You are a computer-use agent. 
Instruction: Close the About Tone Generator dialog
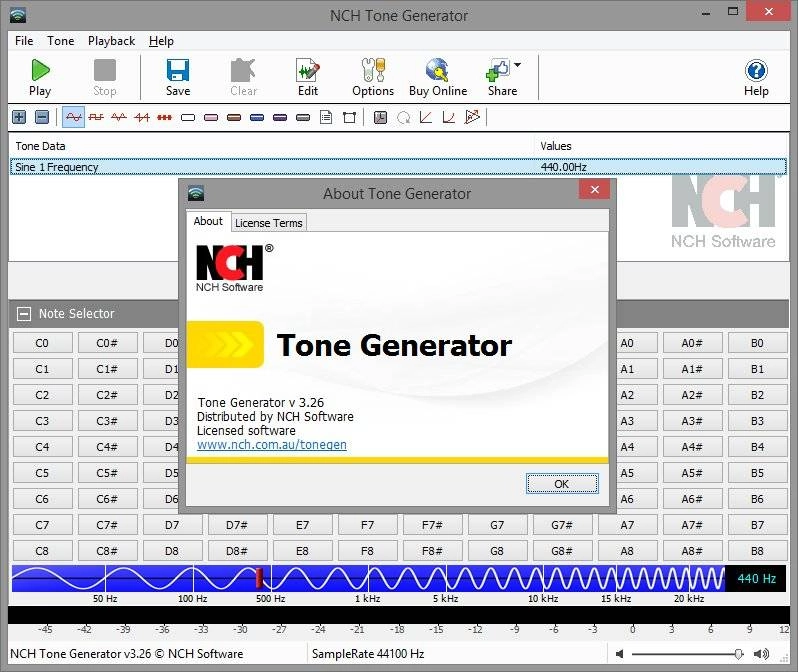pos(594,189)
